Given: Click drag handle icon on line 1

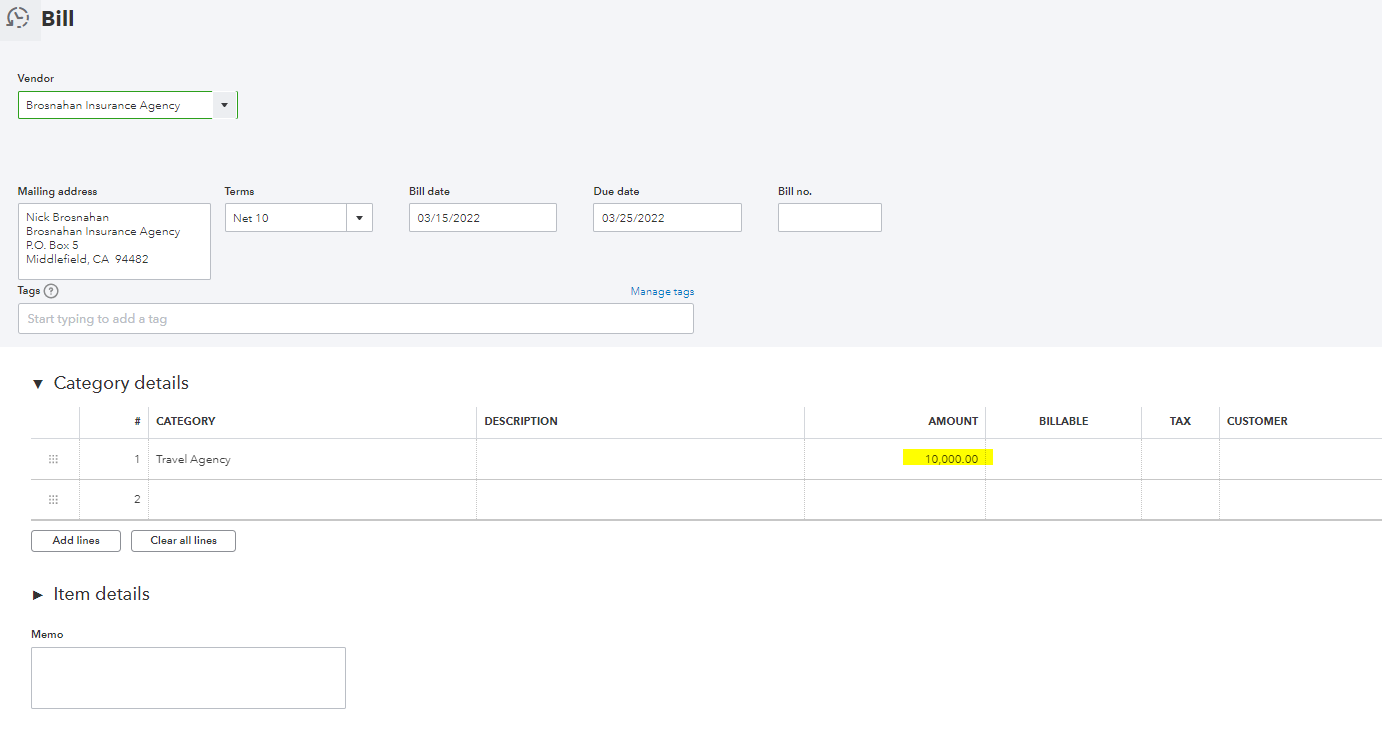Looking at the screenshot, I should 54,459.
